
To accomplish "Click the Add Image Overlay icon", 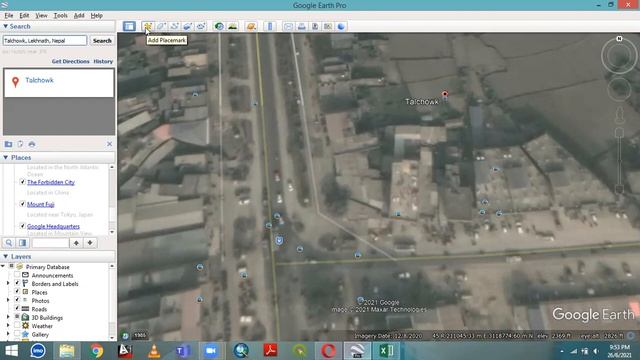I will [187, 26].
